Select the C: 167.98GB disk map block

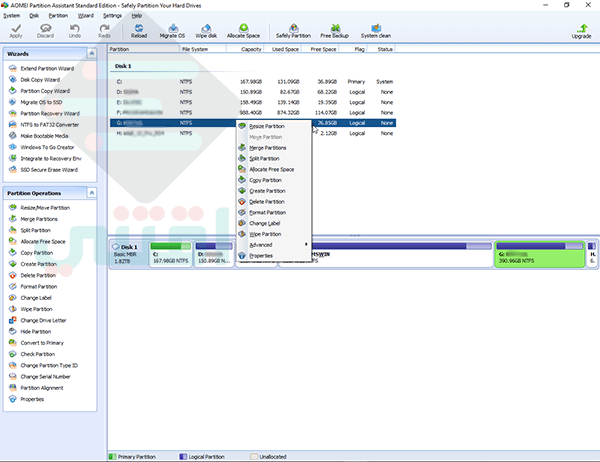click(x=171, y=254)
